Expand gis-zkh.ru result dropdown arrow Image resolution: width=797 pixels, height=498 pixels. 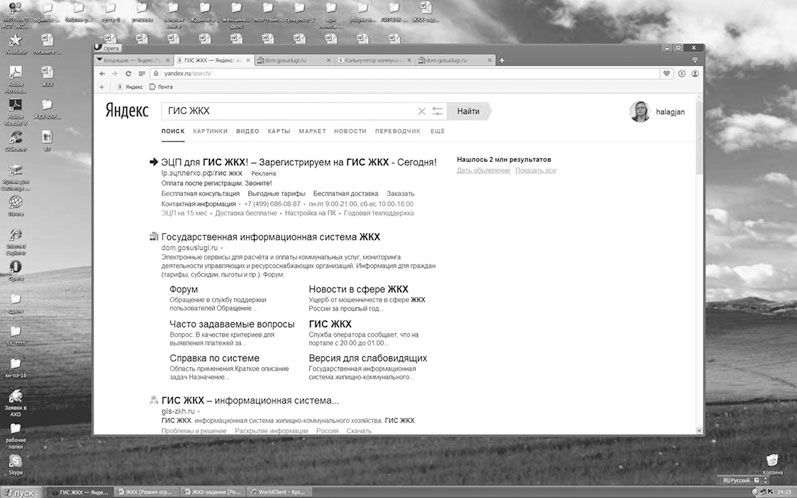pos(198,411)
